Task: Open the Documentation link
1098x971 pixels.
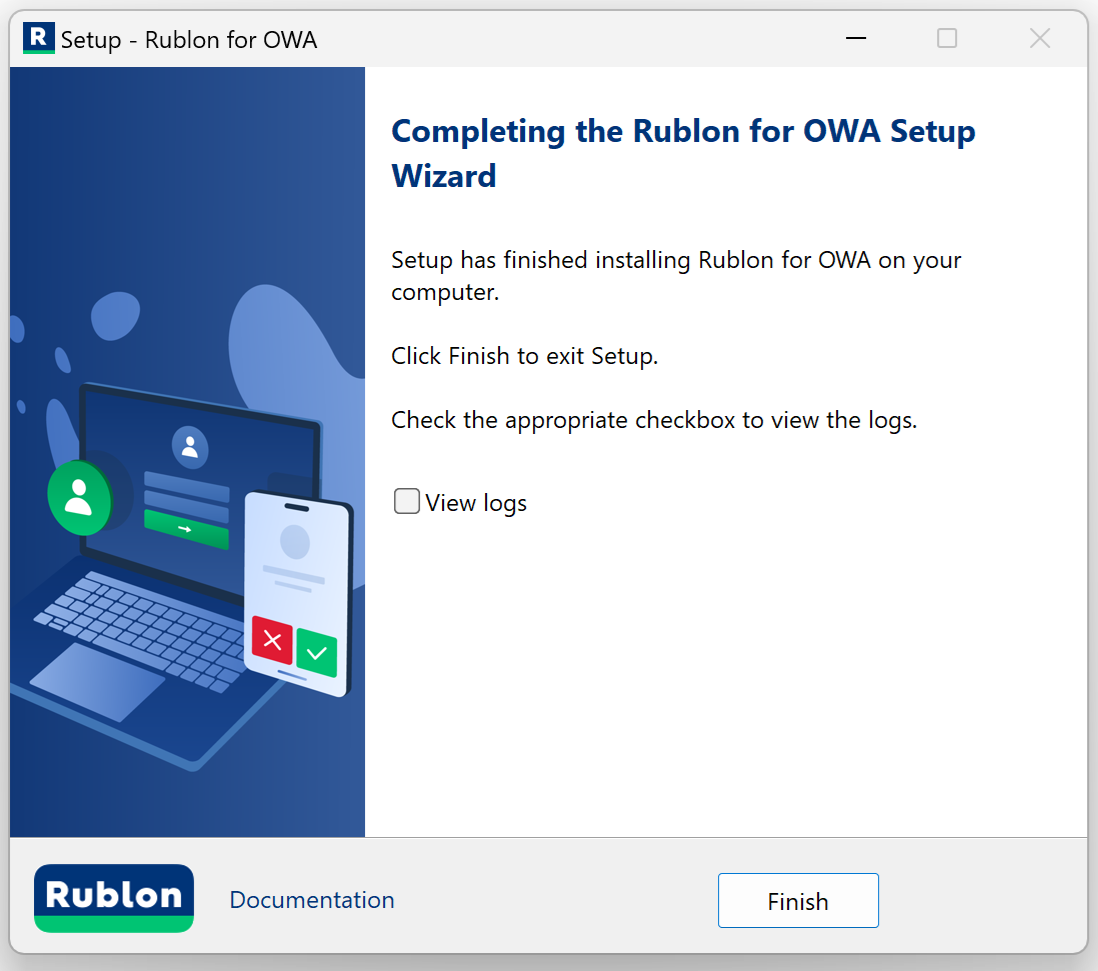Action: tap(312, 900)
